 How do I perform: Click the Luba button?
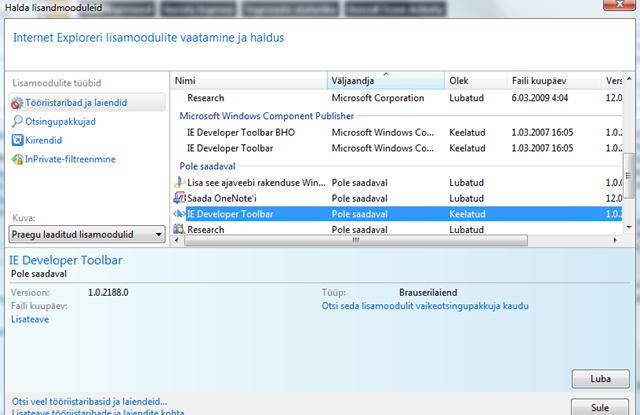point(600,379)
